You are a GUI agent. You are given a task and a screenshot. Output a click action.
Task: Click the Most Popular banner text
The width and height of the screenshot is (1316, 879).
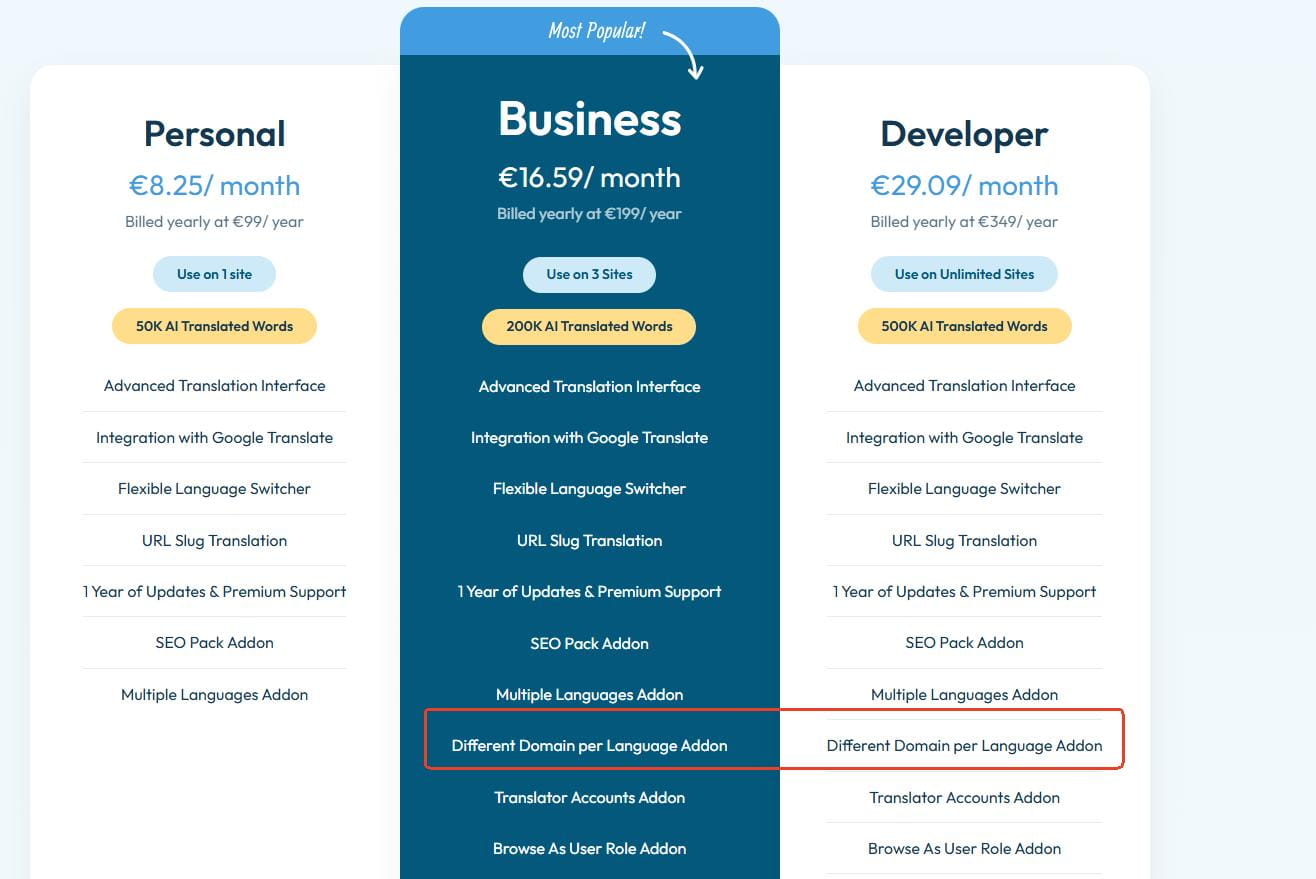pyautogui.click(x=596, y=31)
